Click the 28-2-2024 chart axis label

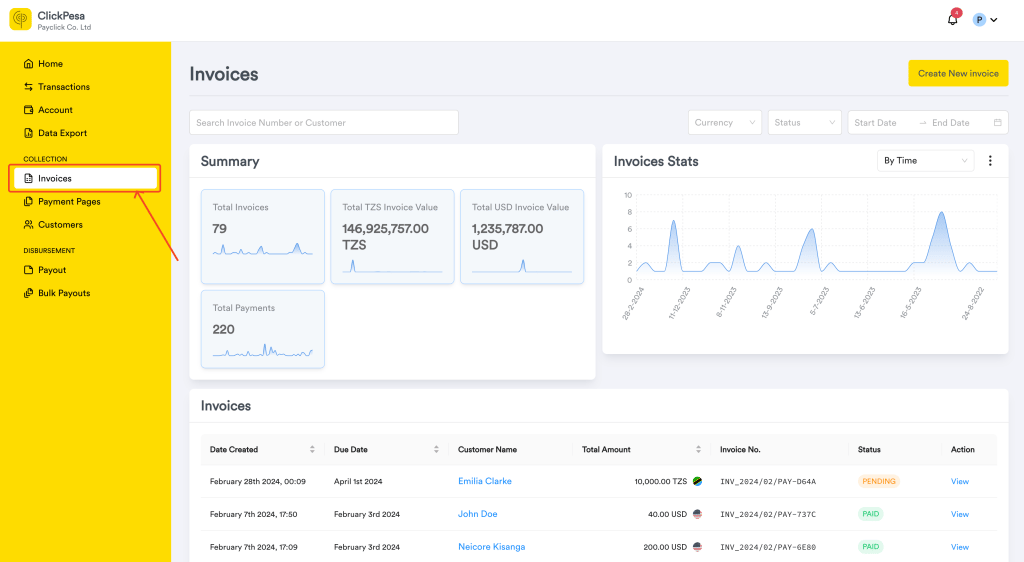coord(633,304)
